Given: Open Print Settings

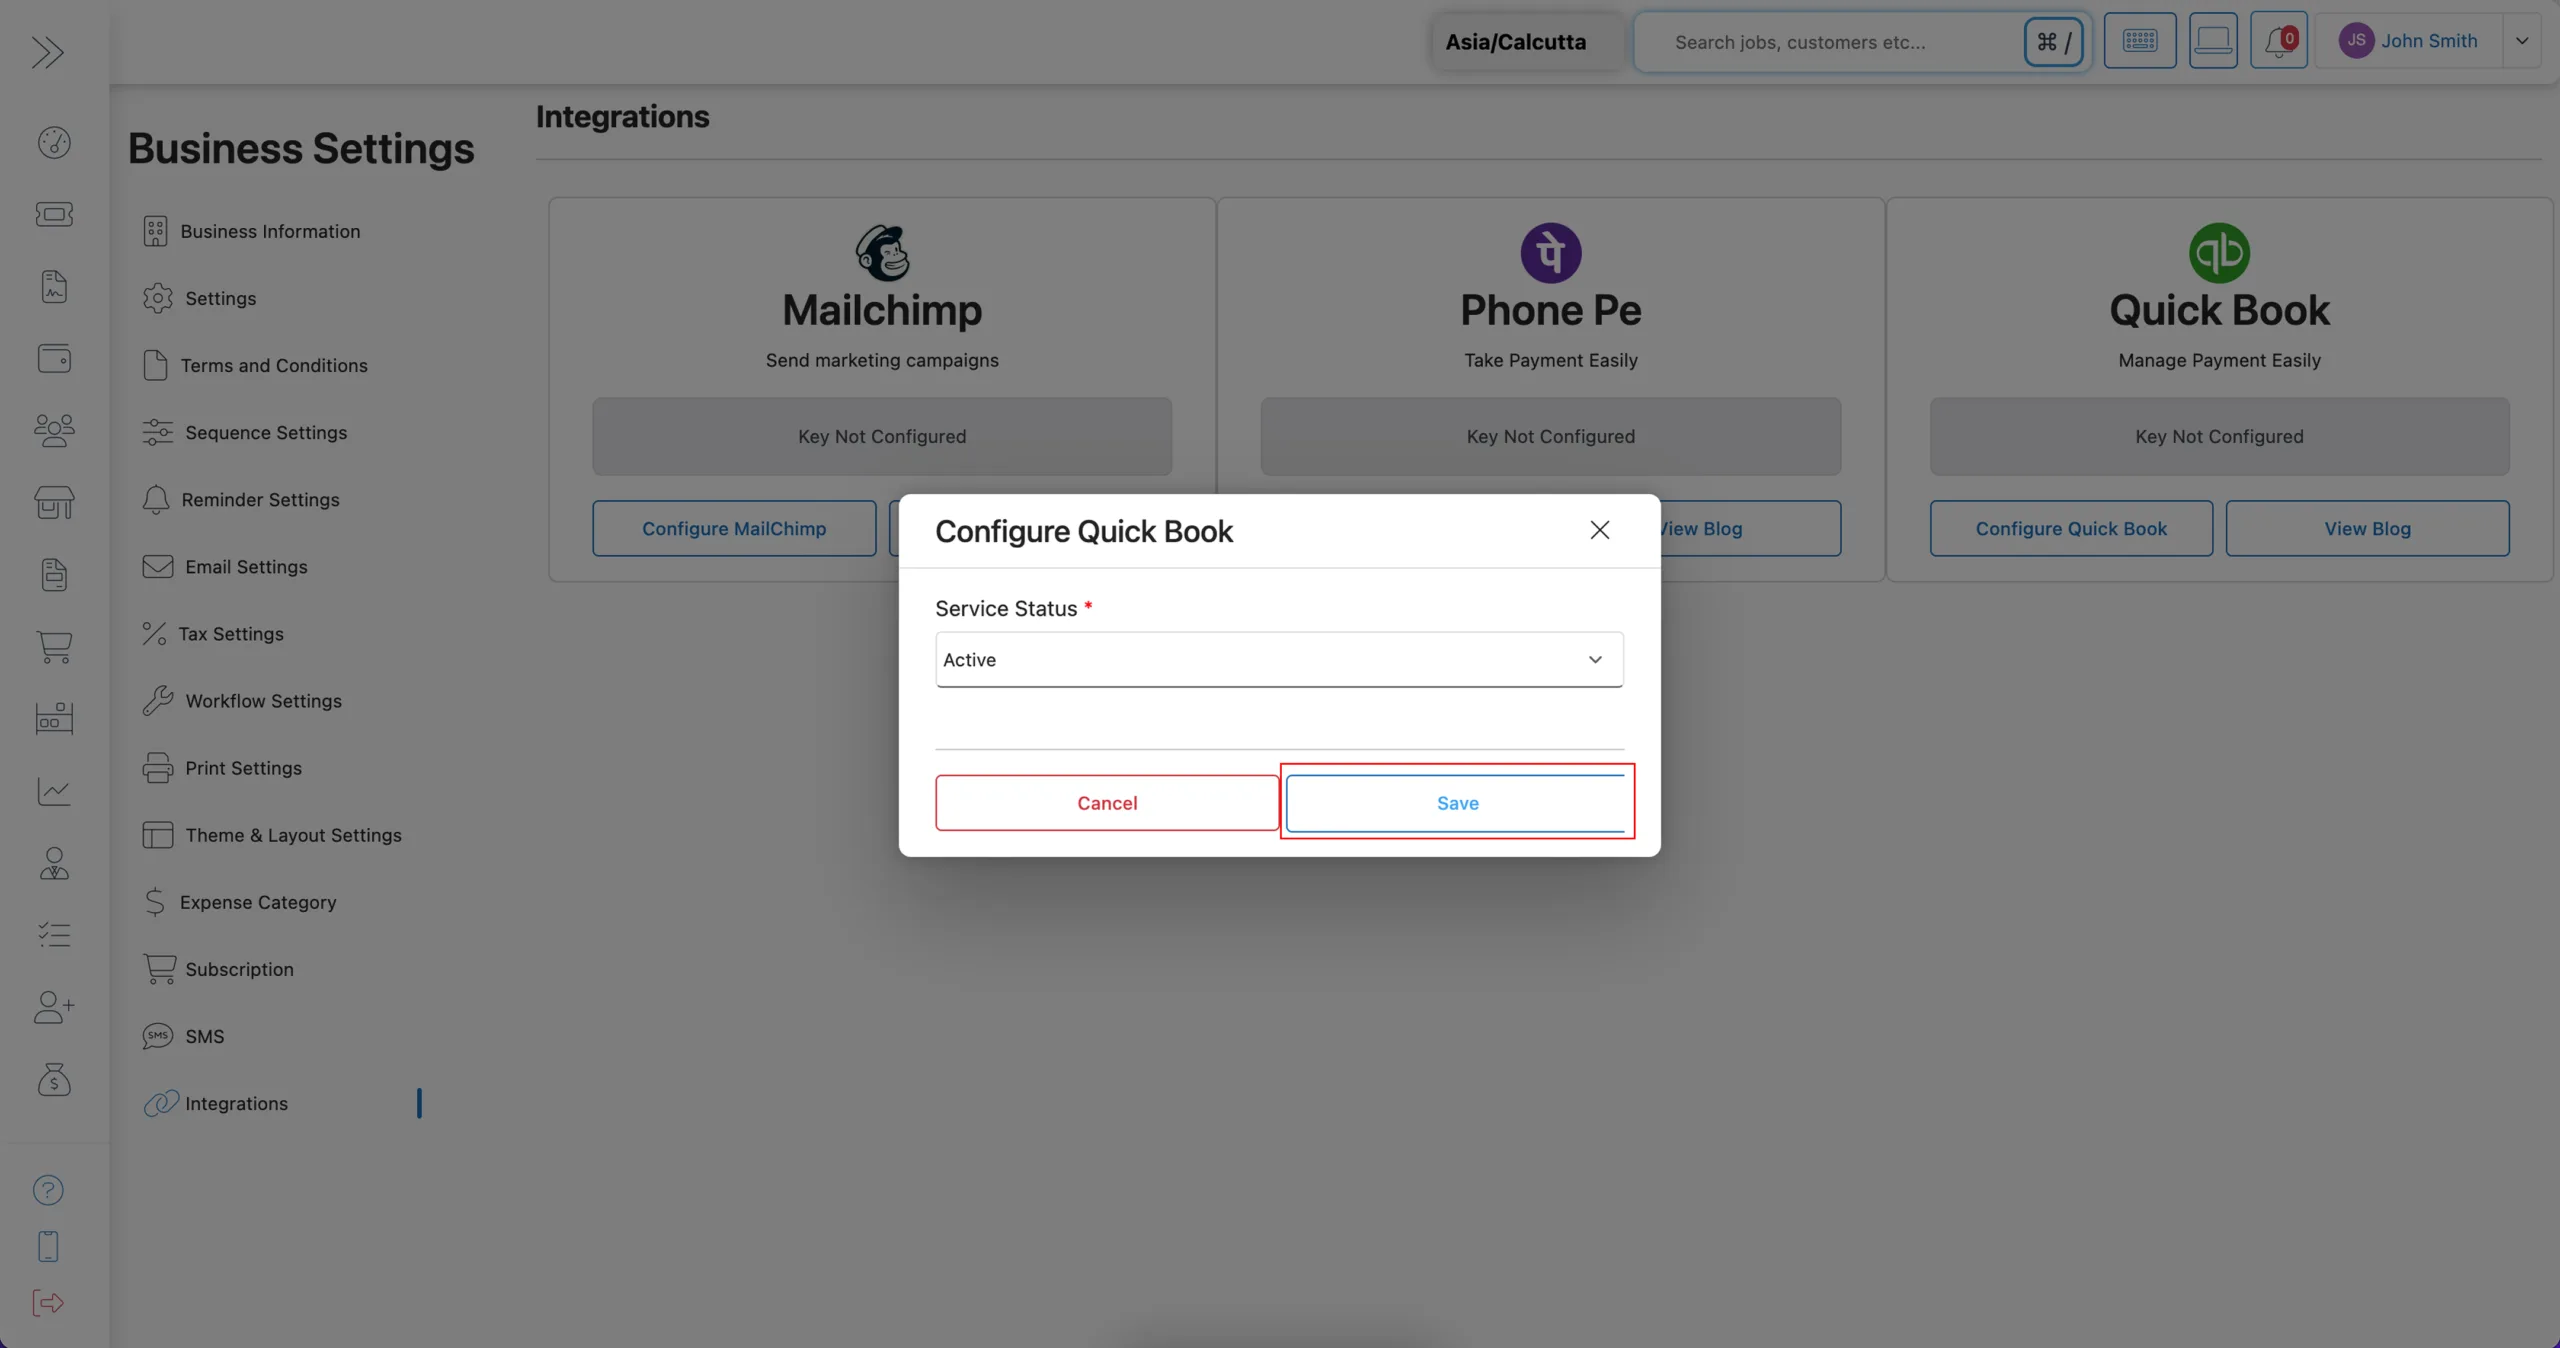Looking at the screenshot, I should pos(222,767).
